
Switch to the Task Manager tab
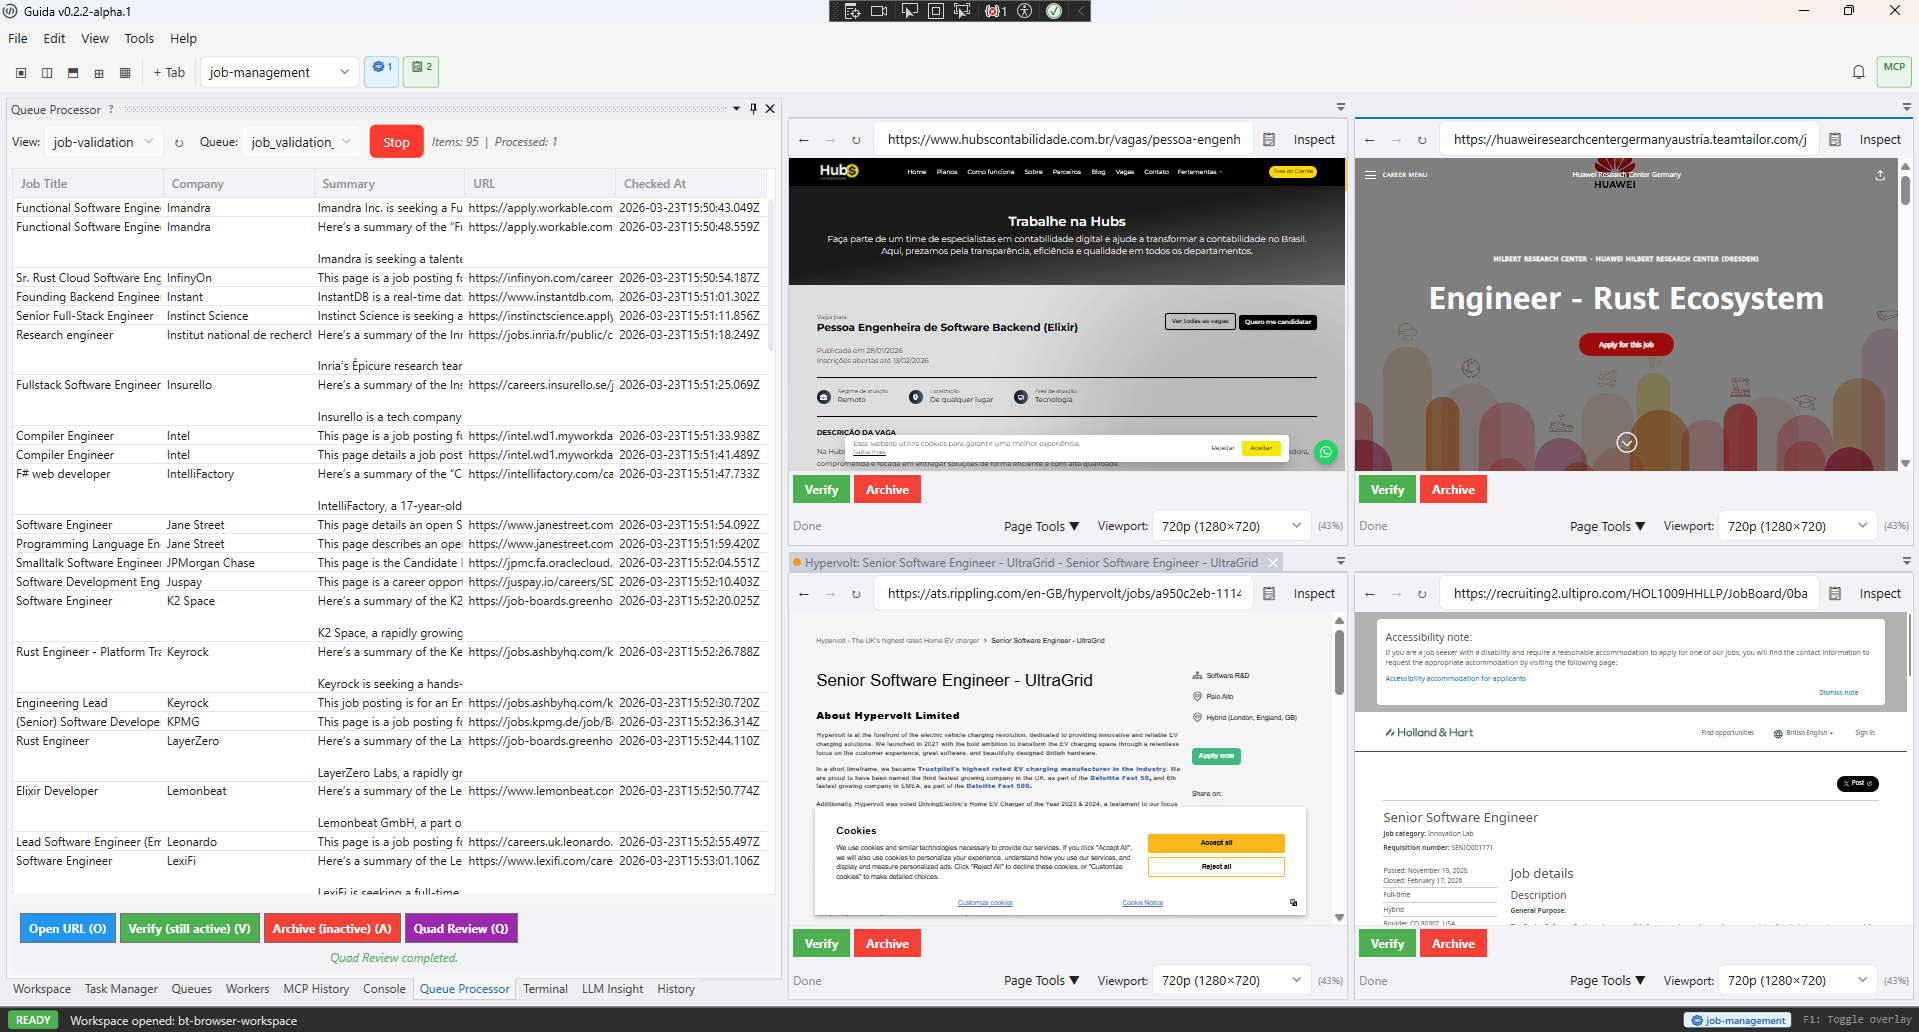(121, 989)
